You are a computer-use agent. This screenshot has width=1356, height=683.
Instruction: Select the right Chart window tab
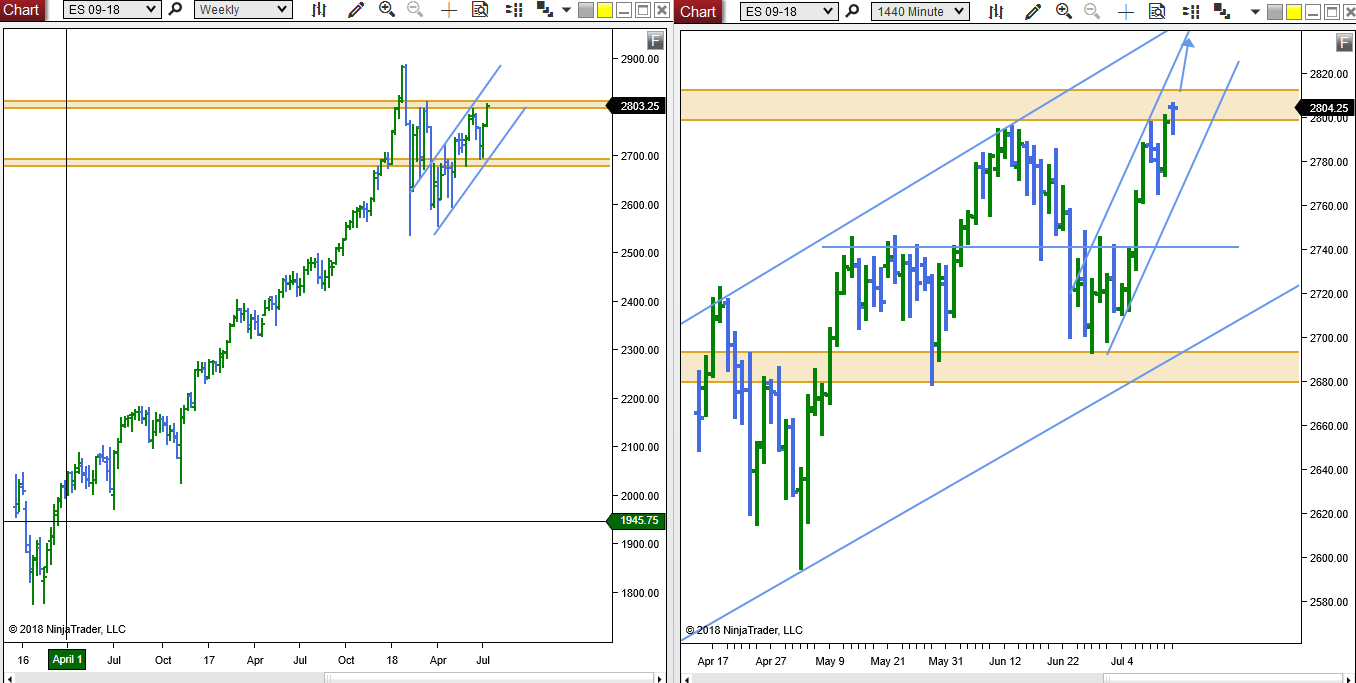[698, 11]
